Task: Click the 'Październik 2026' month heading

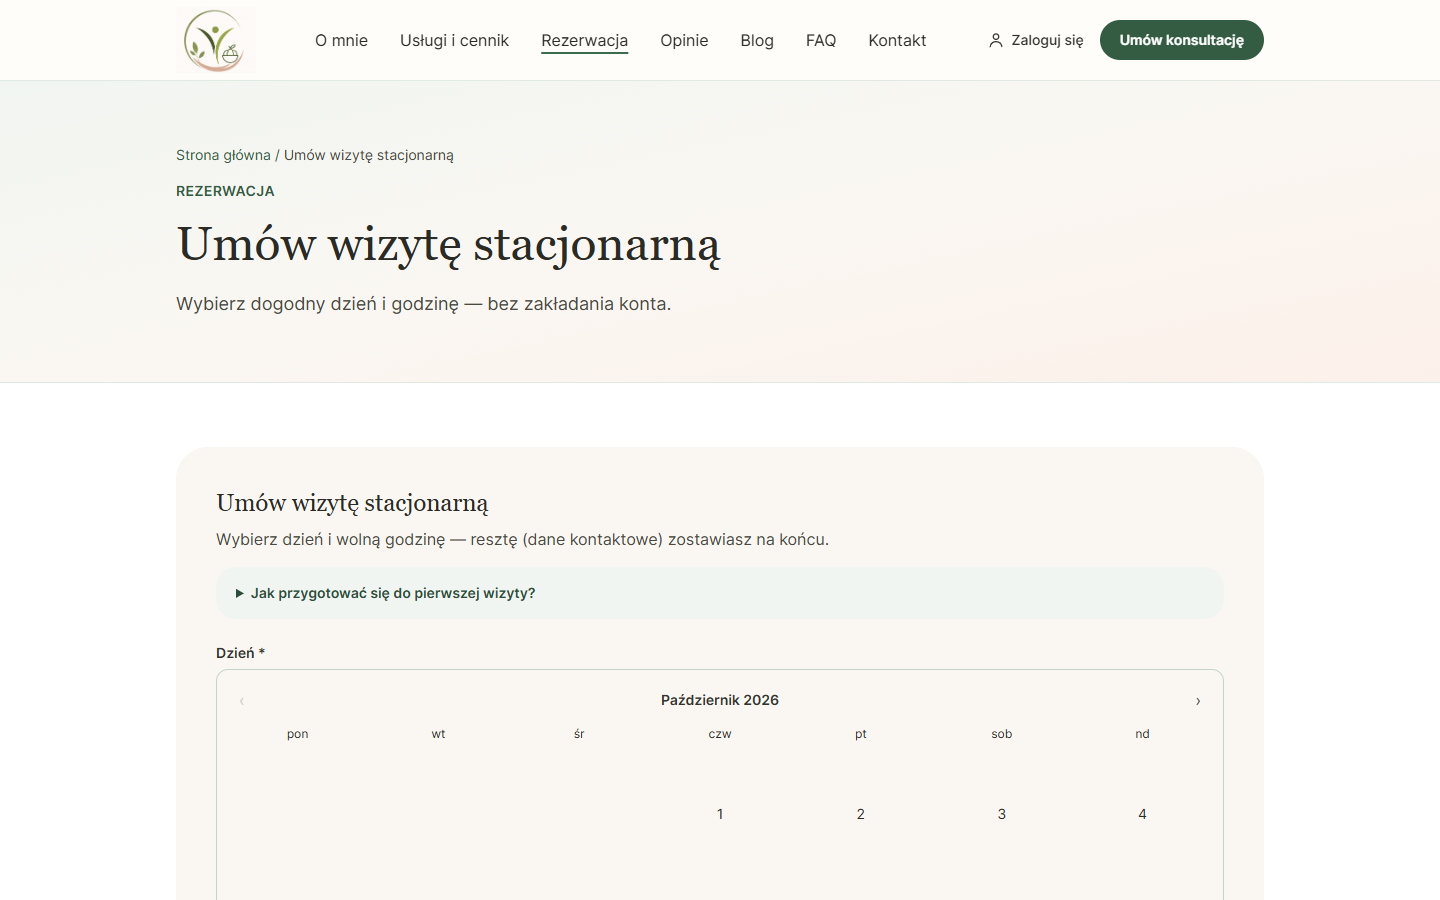Action: point(720,700)
